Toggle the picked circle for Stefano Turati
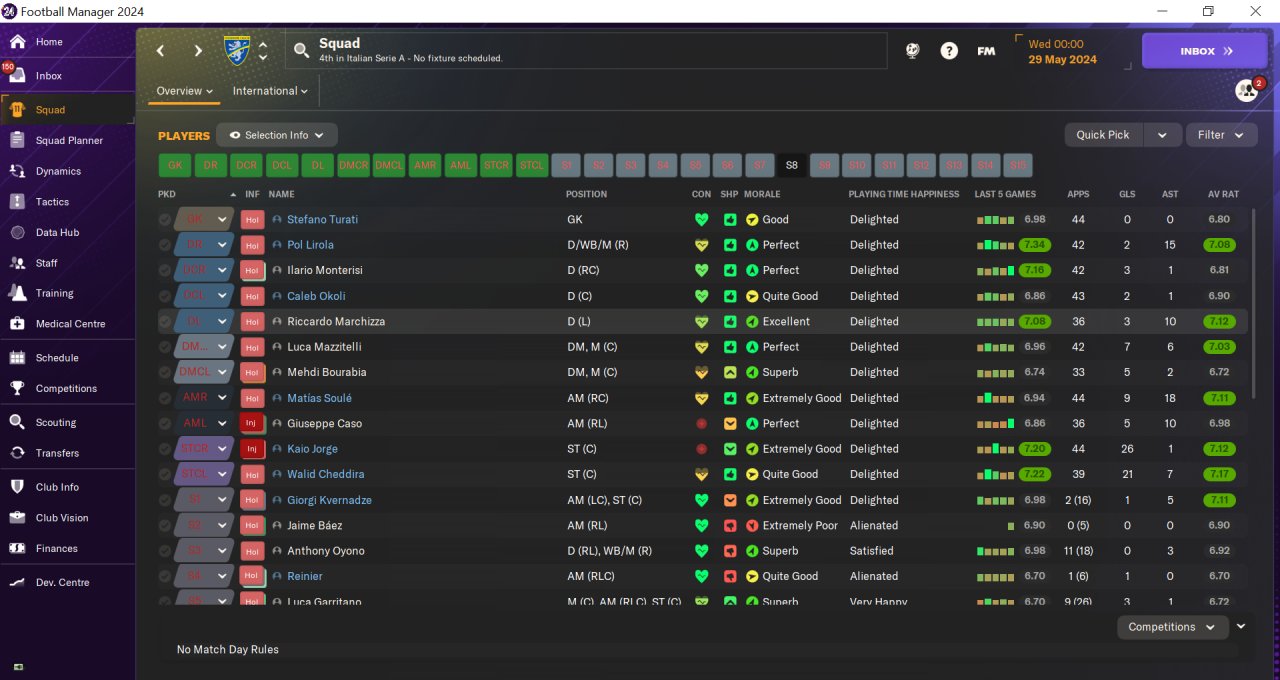 [x=165, y=219]
